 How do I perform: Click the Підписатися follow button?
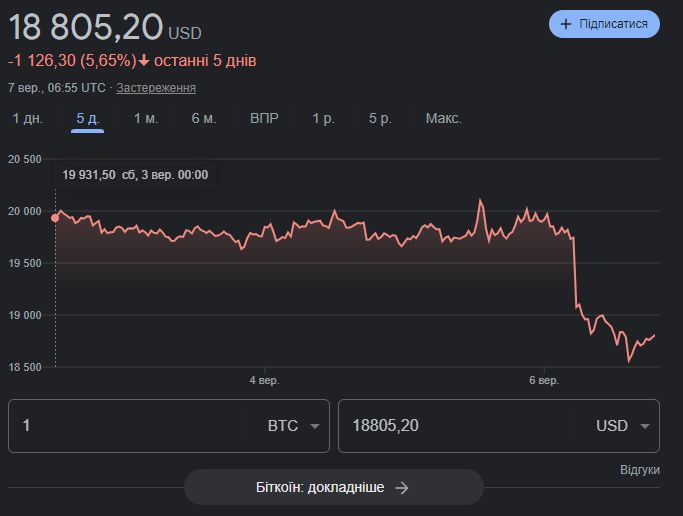(x=604, y=24)
